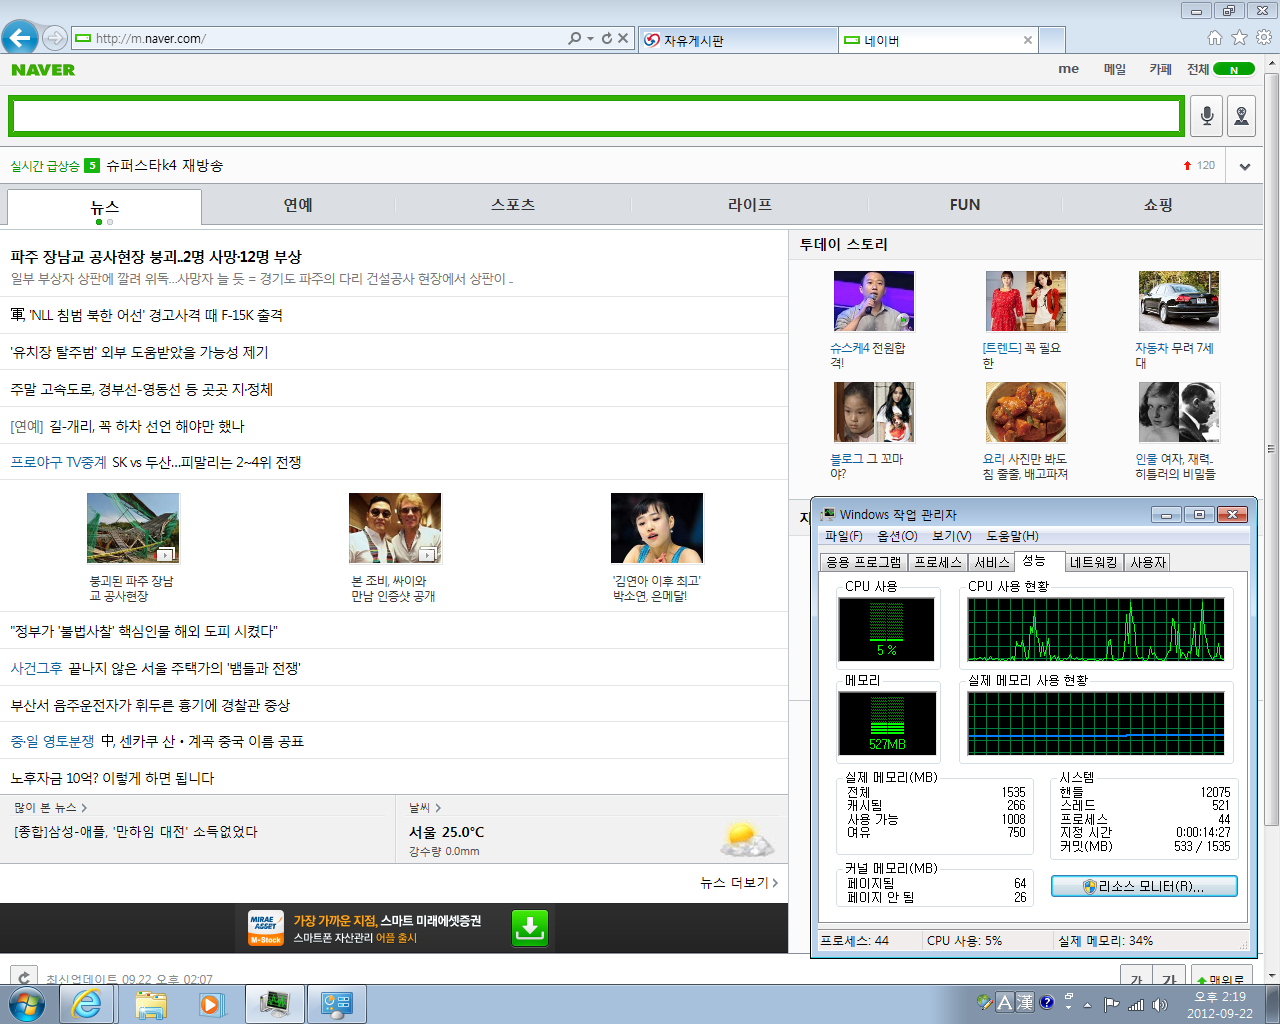
Task: Open the 보기(V) menu in Task Manager
Action: (952, 536)
